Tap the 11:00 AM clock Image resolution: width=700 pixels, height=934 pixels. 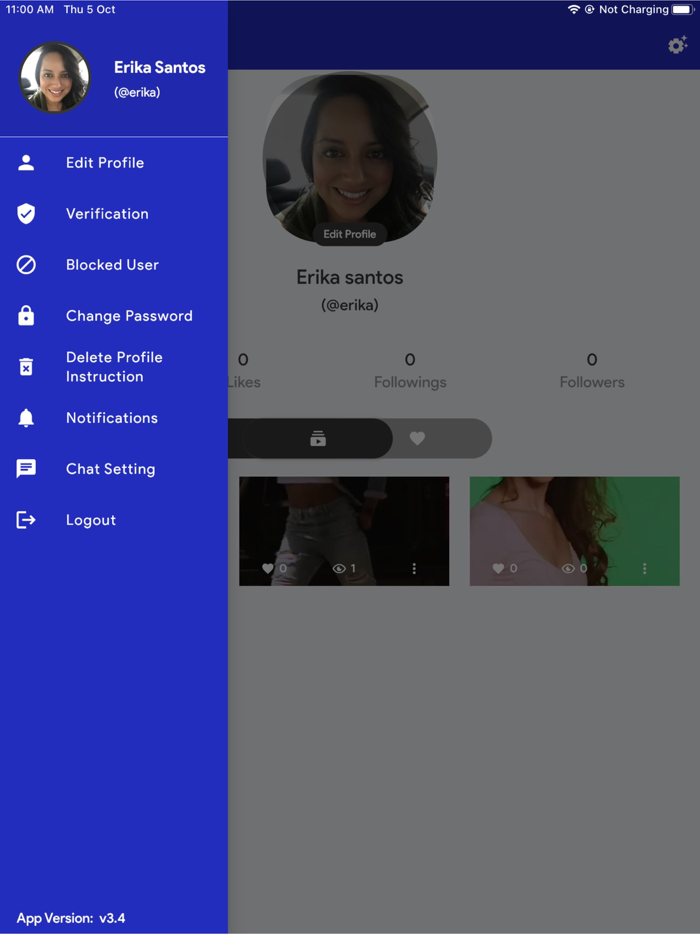(30, 10)
